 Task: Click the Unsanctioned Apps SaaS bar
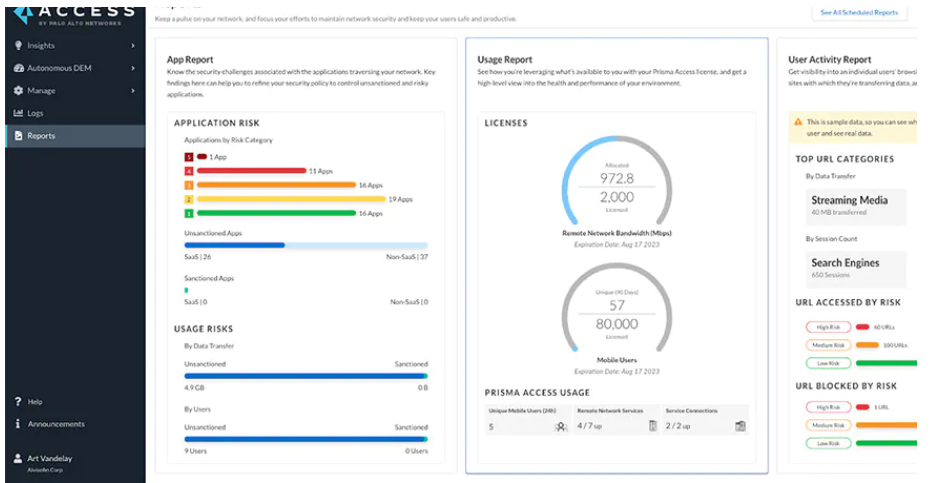pyautogui.click(x=235, y=245)
